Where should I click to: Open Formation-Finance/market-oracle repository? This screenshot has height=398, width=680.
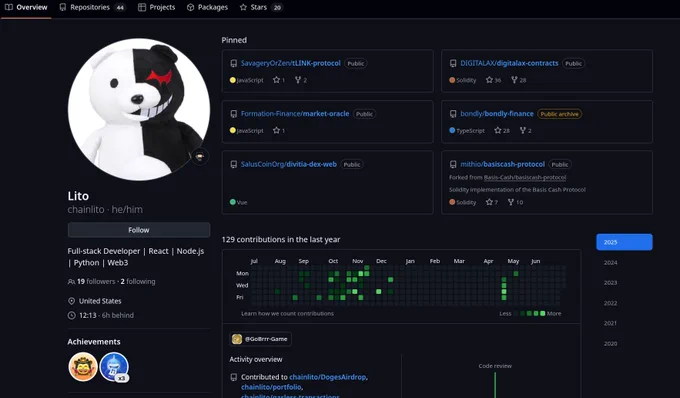[x=295, y=114]
